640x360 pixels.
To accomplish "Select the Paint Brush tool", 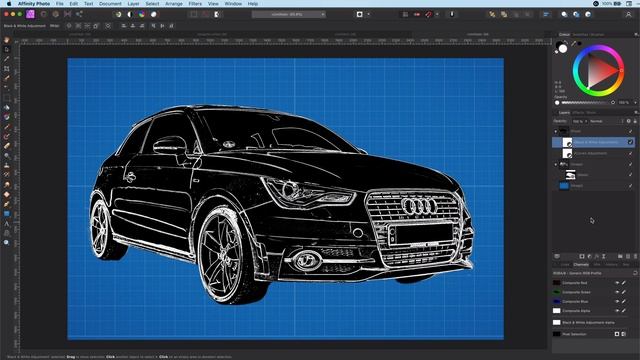I will click(7, 127).
